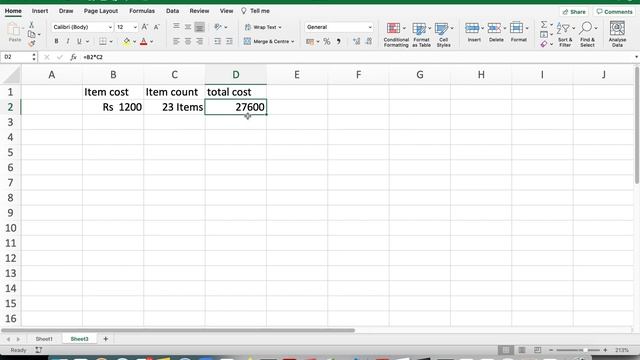Screen dimensions: 640x360
Task: Open Format as Table
Action: point(421,34)
